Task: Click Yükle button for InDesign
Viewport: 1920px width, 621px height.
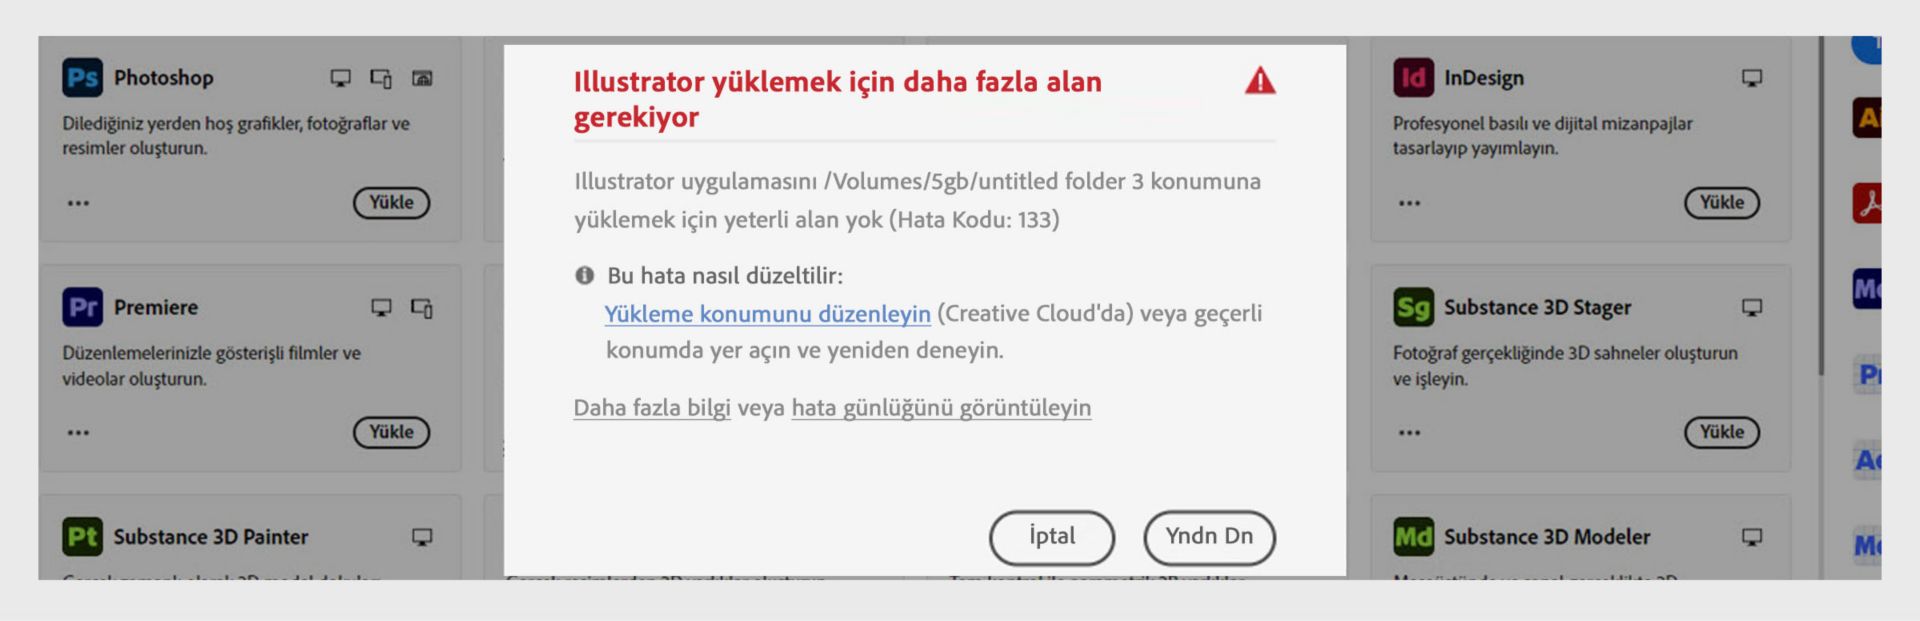Action: pos(1722,203)
